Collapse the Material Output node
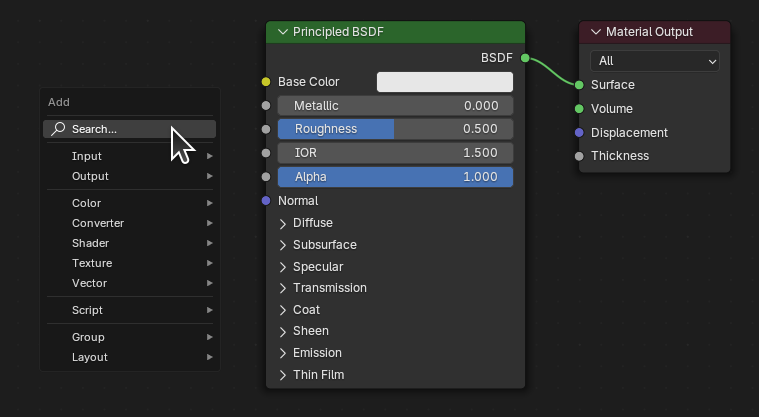The image size is (759, 417). 595,32
